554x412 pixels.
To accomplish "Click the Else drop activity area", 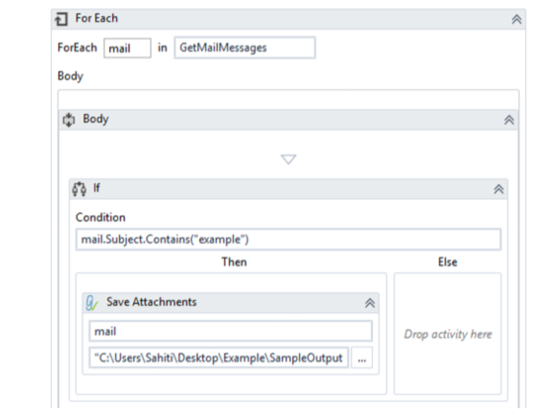I will [x=448, y=334].
